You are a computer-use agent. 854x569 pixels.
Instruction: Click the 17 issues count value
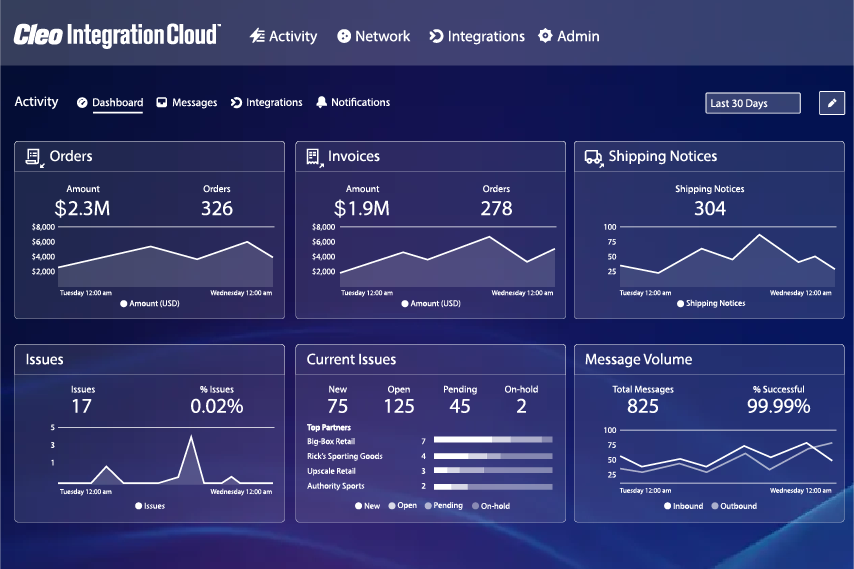[82, 406]
